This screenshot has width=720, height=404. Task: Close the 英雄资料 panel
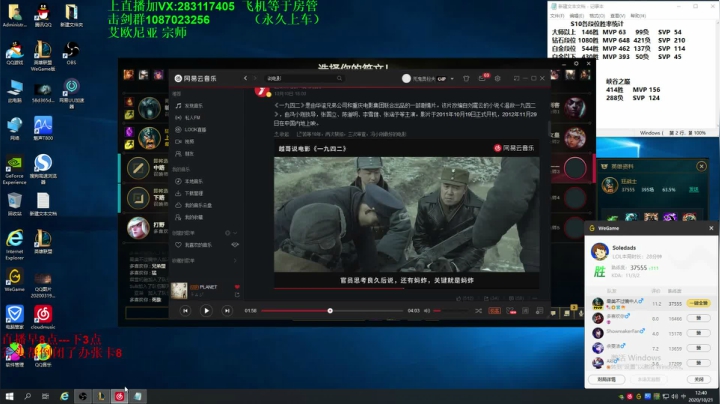pos(701,166)
